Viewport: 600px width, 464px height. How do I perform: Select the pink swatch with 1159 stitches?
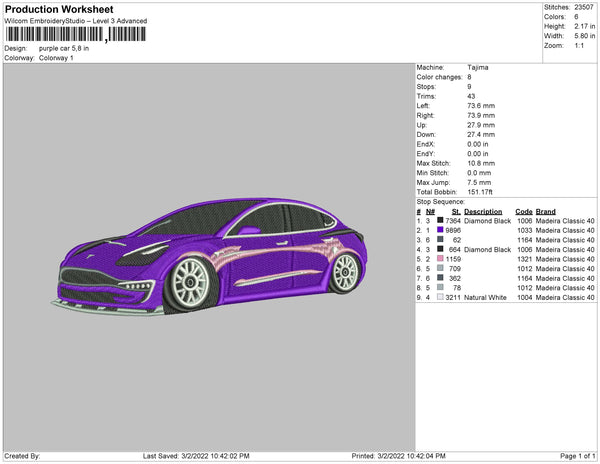[x=440, y=259]
